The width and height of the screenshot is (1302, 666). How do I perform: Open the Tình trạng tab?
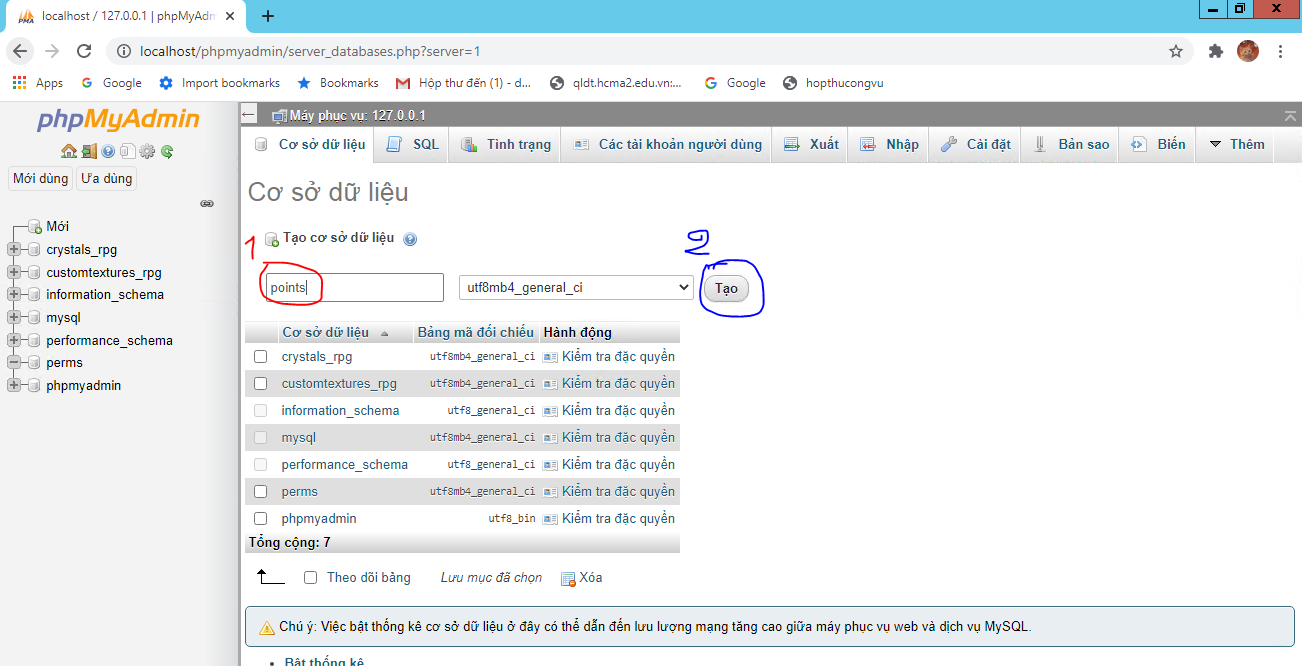(x=505, y=144)
